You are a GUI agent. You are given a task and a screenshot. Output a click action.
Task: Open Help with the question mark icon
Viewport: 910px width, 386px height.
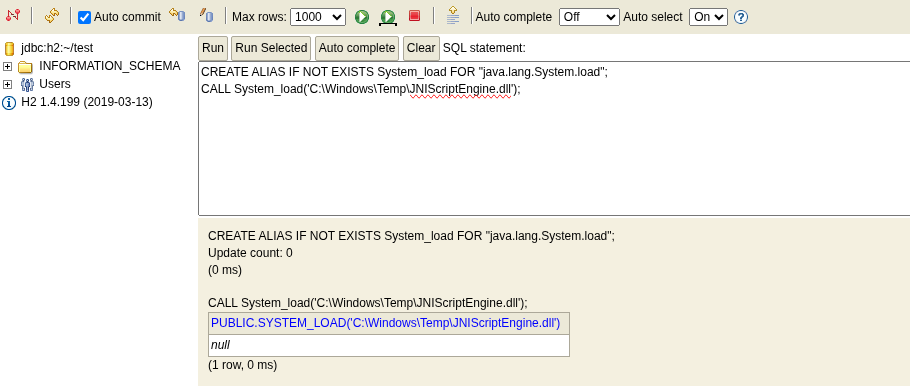click(x=741, y=17)
